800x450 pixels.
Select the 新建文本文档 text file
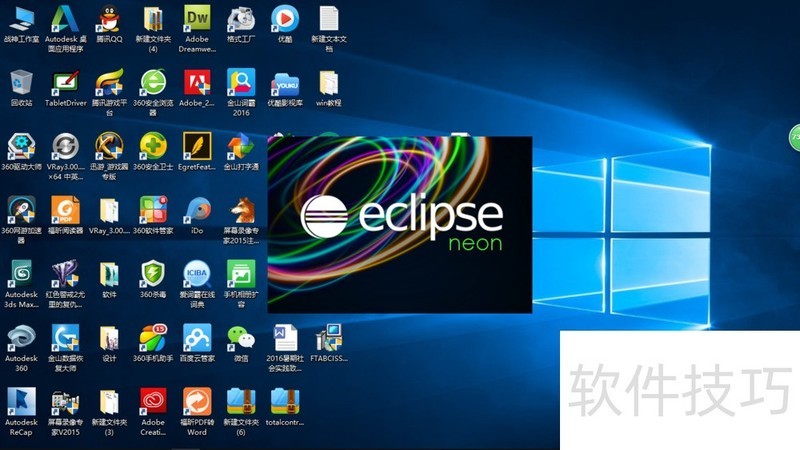329,19
